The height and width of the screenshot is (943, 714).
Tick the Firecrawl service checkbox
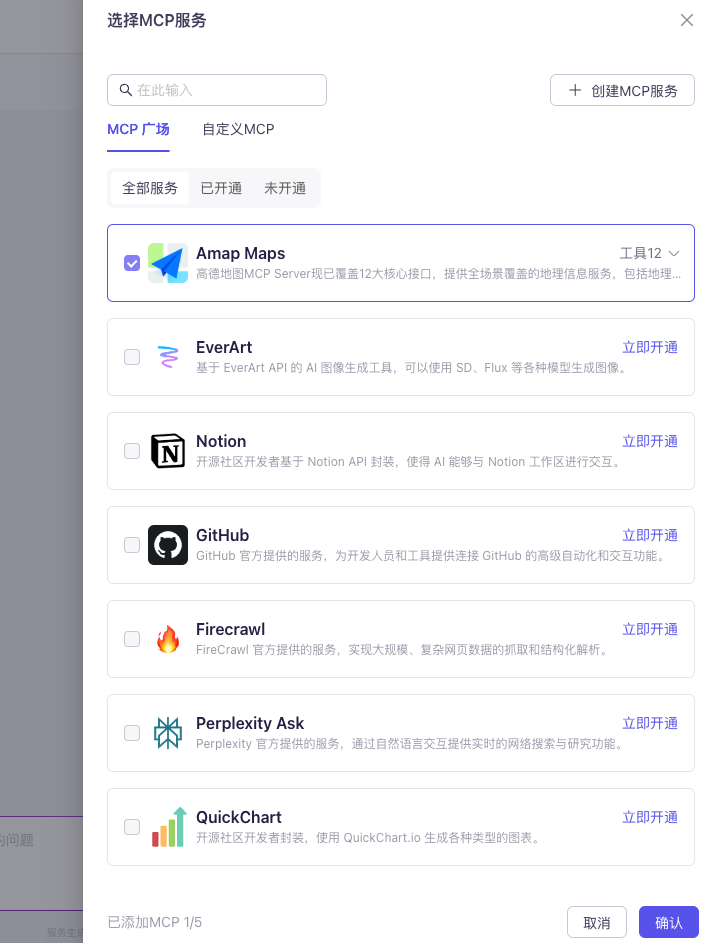click(x=132, y=639)
